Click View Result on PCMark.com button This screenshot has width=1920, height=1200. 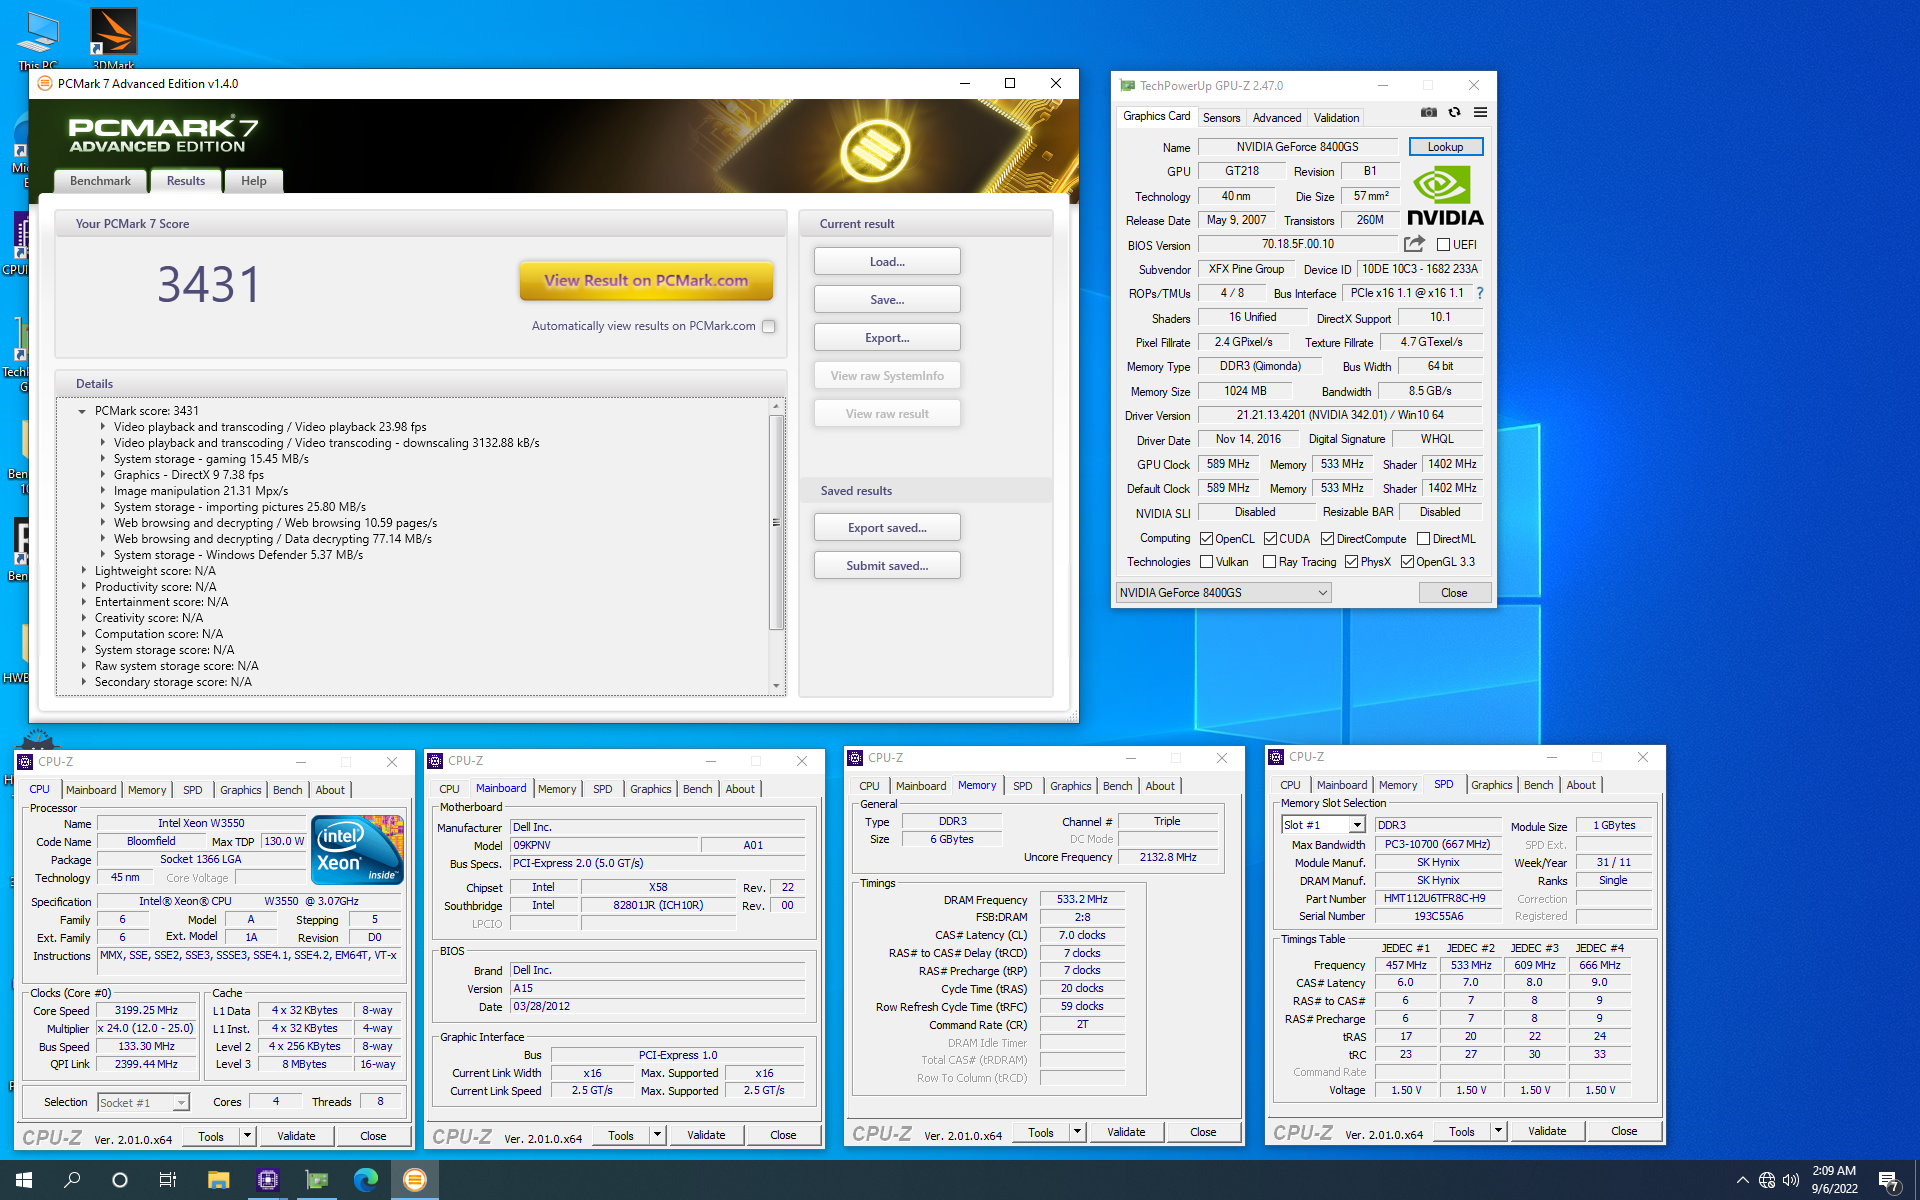click(646, 281)
